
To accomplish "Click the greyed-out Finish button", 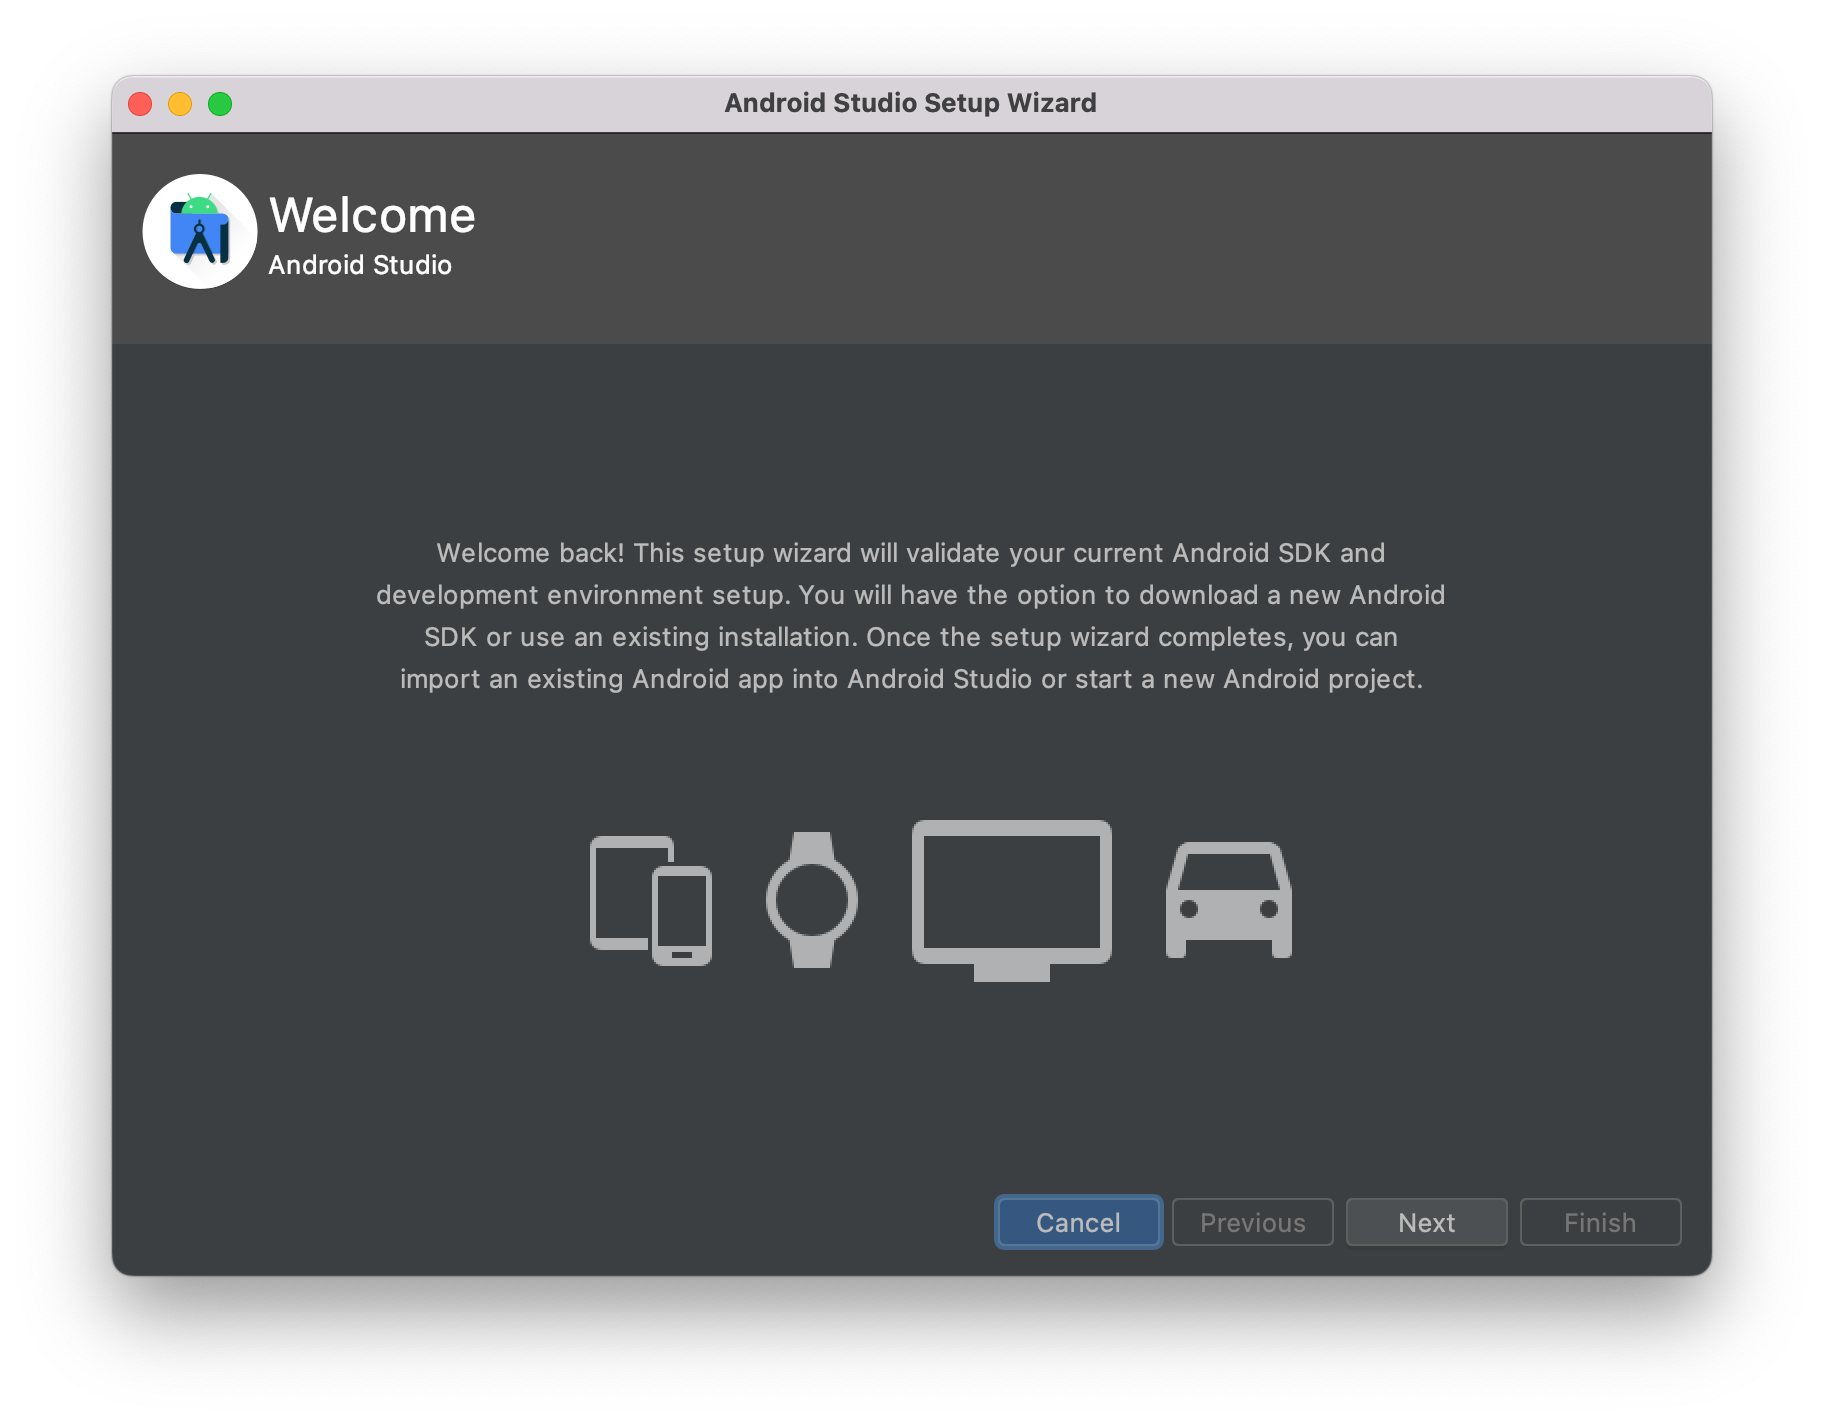I will pos(1600,1222).
